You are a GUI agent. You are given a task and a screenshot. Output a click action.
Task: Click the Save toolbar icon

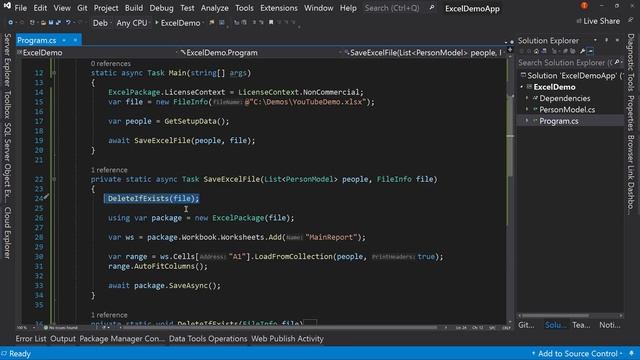(51, 23)
